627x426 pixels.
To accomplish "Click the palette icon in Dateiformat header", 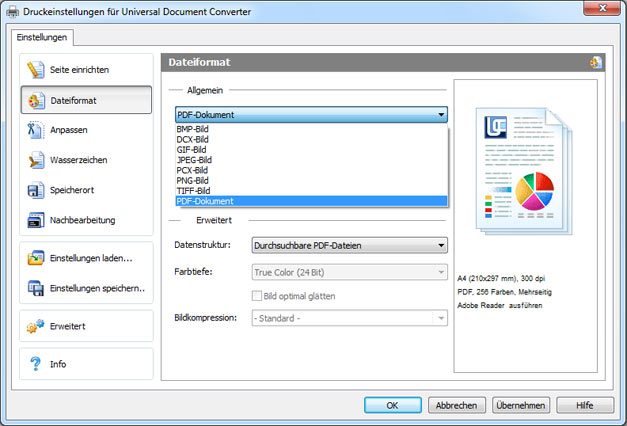I will [x=595, y=62].
